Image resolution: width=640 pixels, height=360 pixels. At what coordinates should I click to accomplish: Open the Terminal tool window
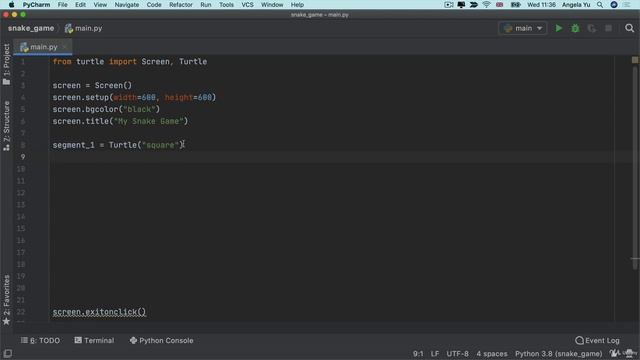94,340
